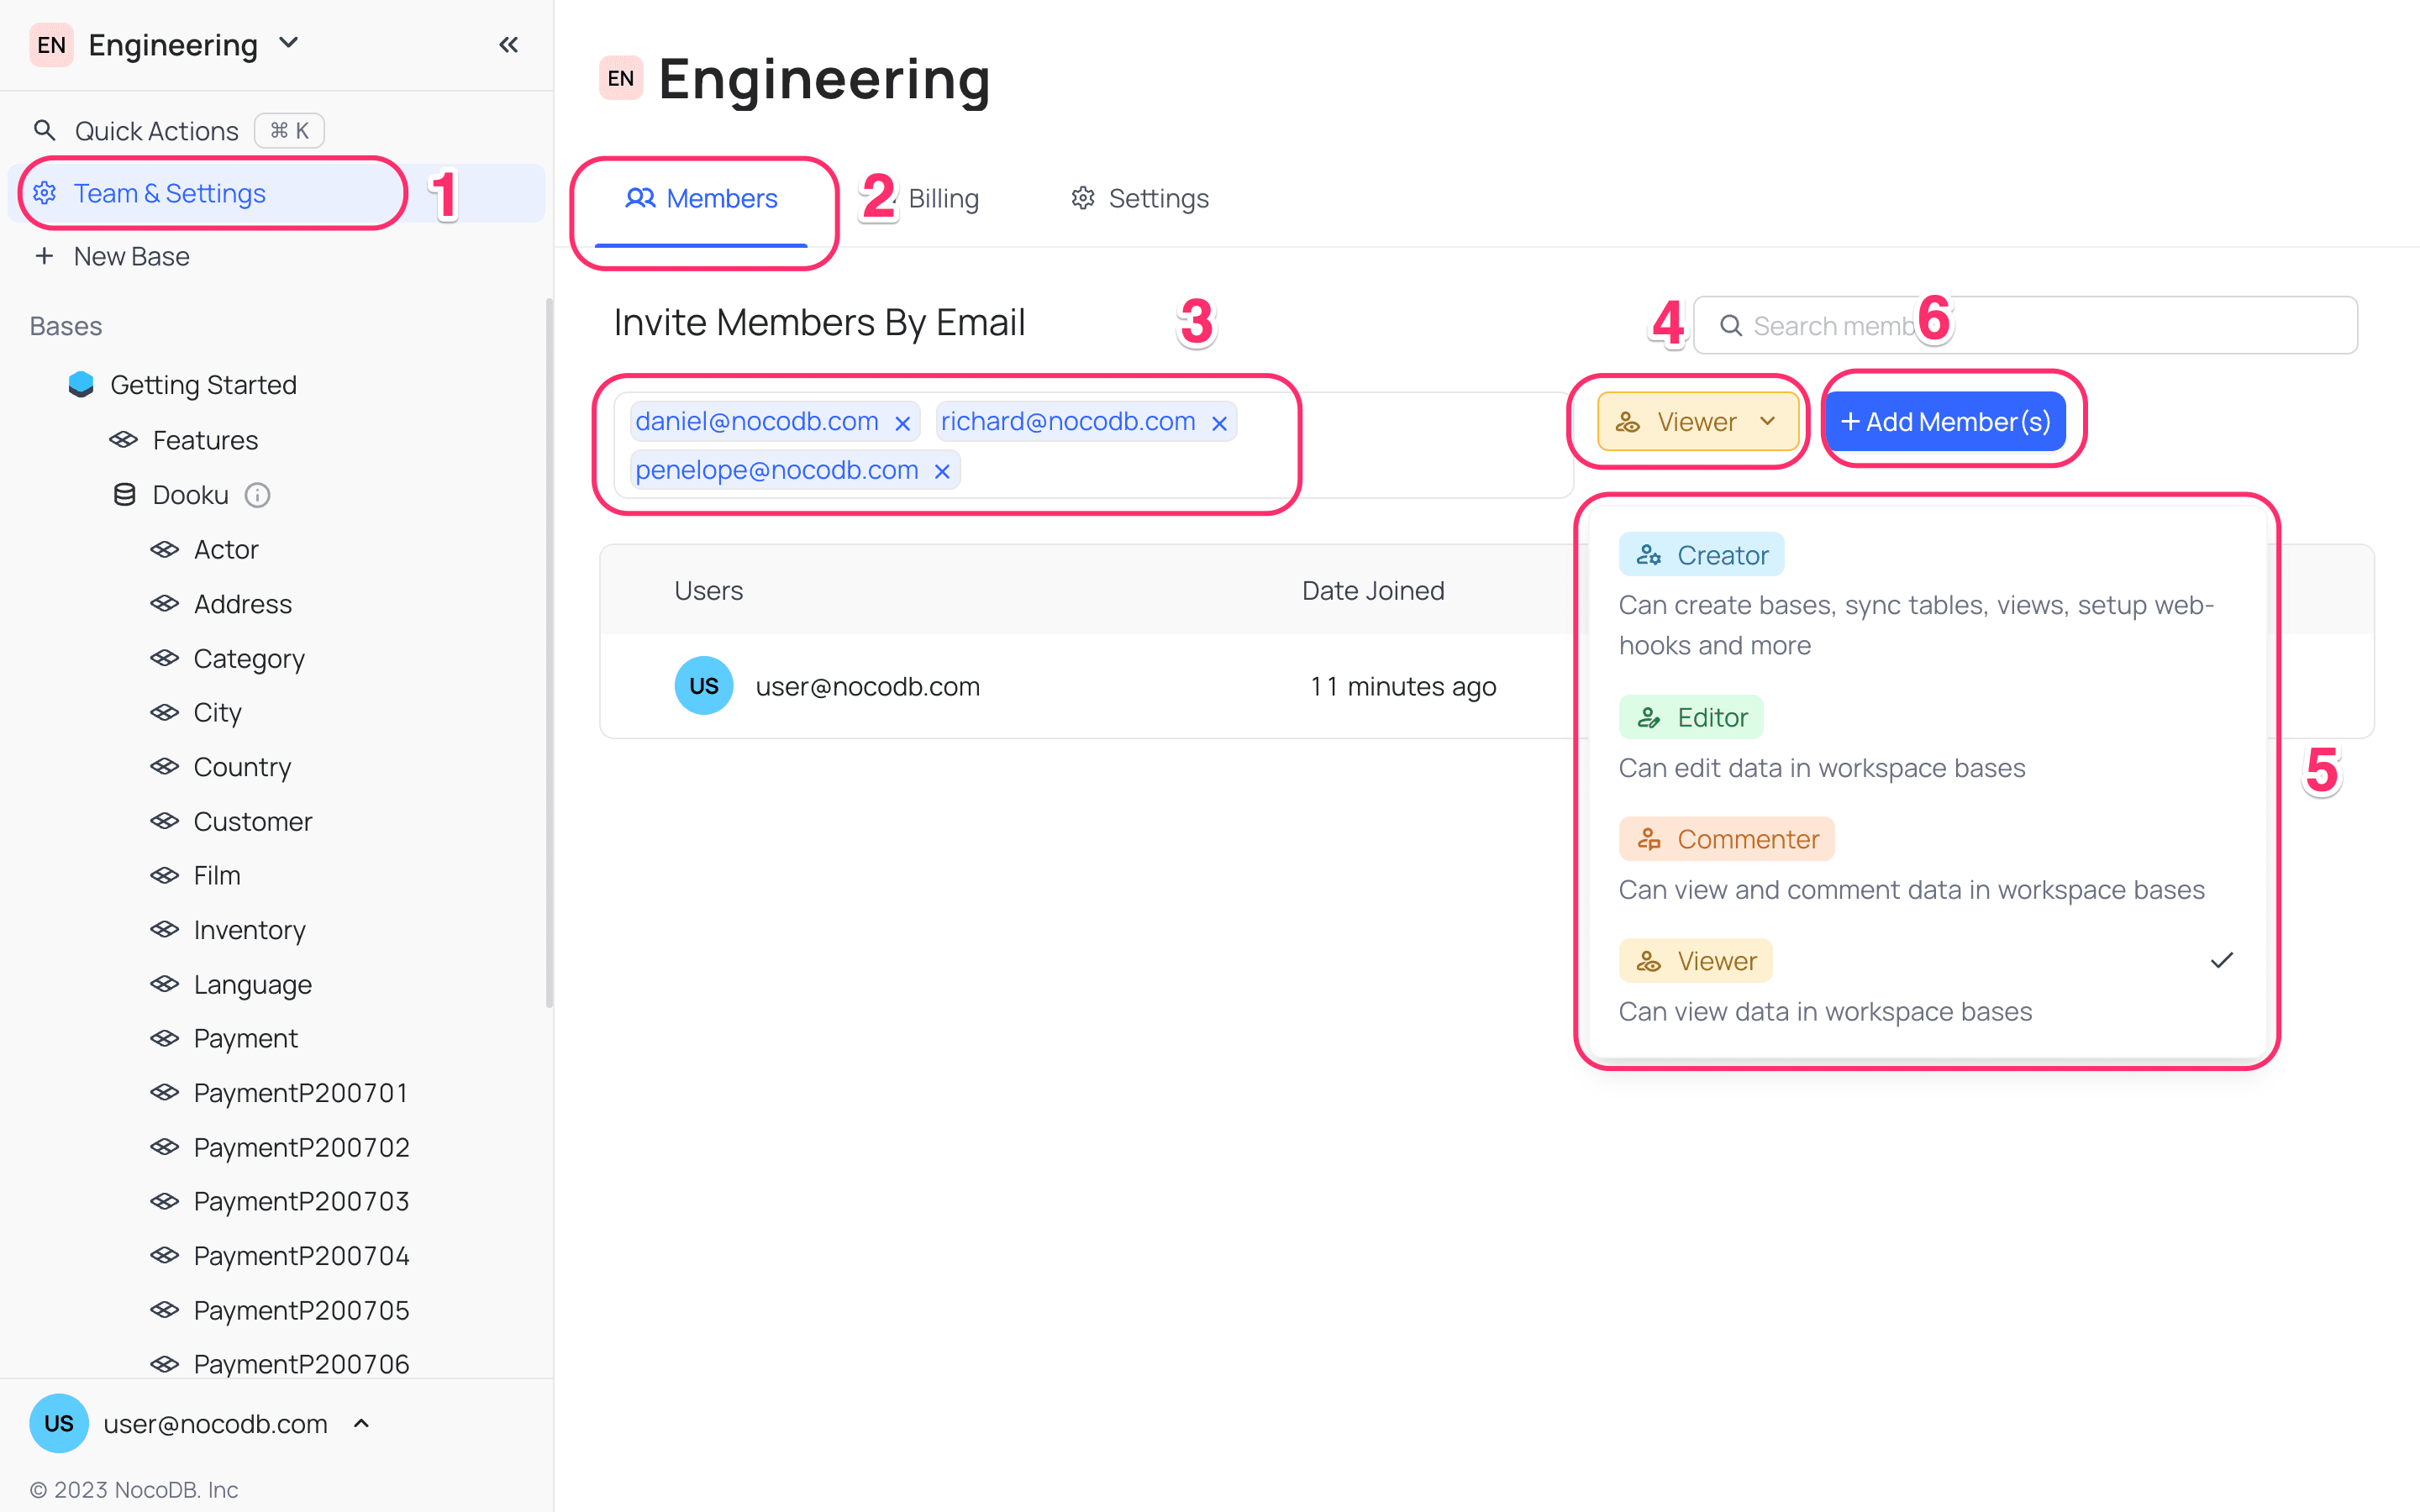Click the Getting Started base cube icon
The image size is (2420, 1512).
[x=81, y=385]
